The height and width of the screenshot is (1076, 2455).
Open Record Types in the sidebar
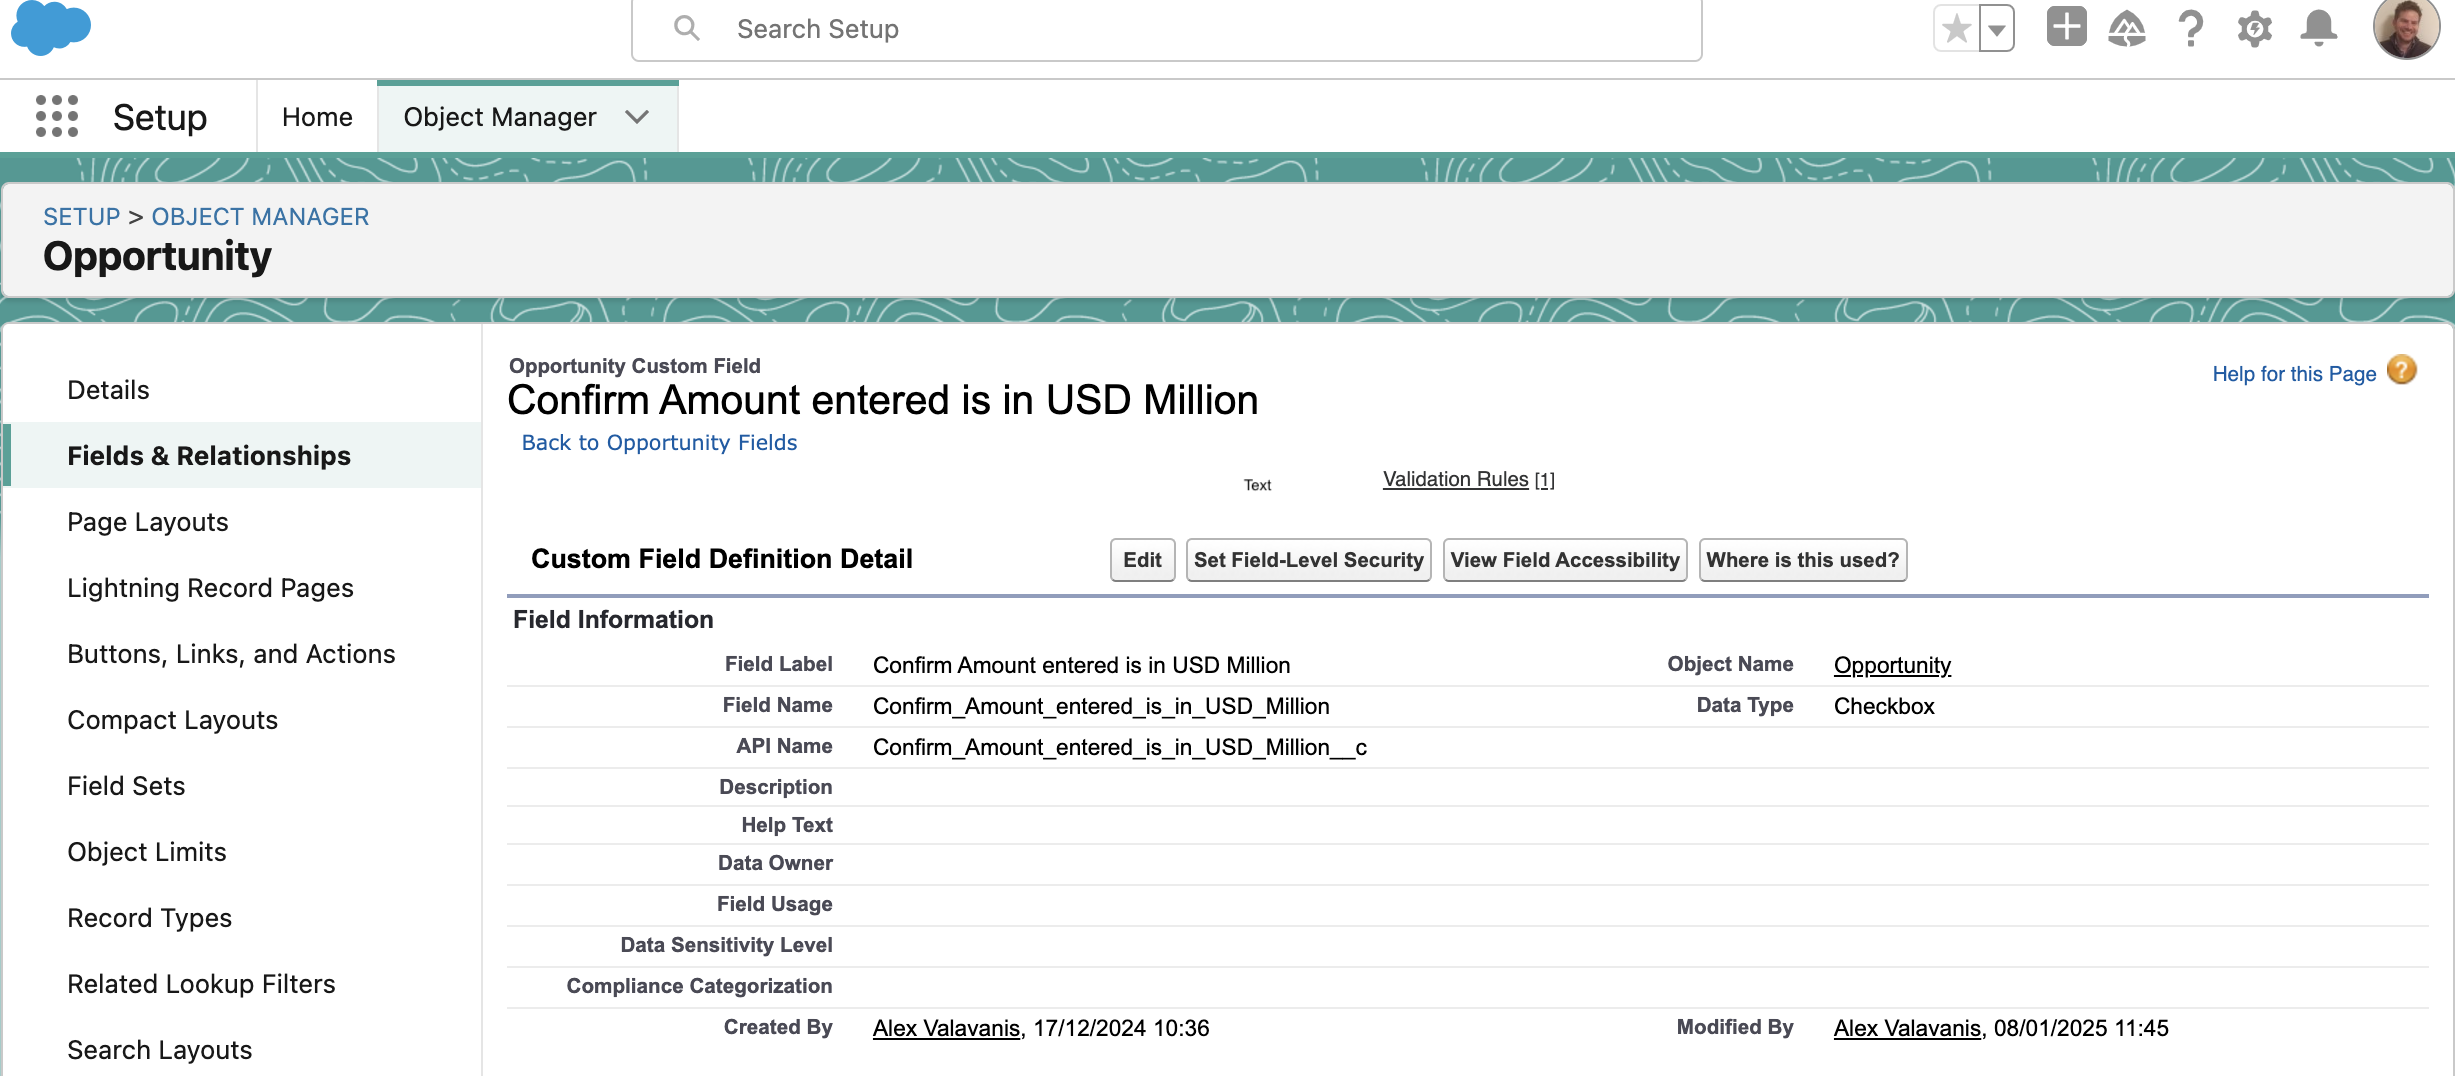click(x=149, y=918)
